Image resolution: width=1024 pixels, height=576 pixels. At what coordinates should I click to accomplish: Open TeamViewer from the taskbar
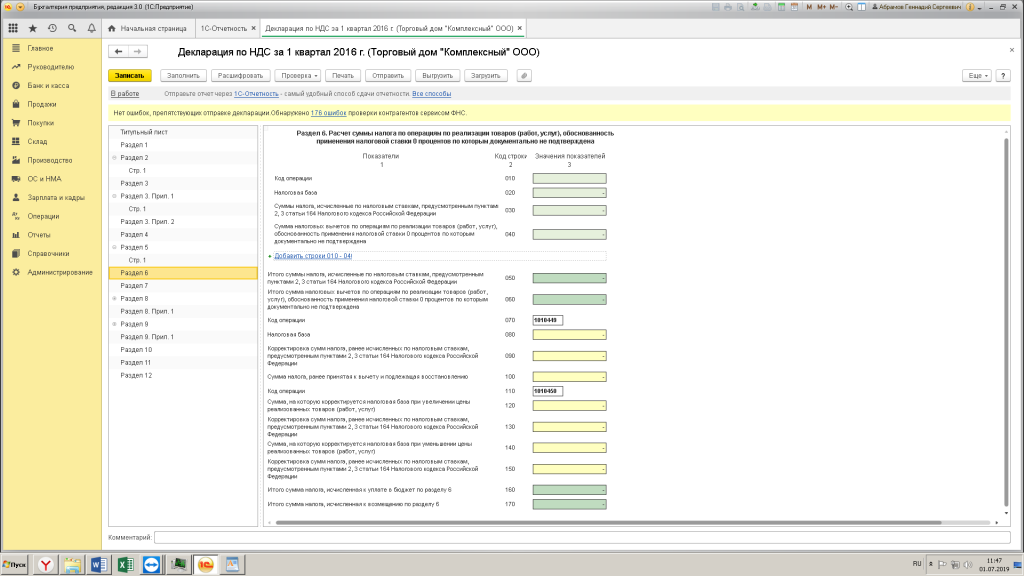click(152, 564)
